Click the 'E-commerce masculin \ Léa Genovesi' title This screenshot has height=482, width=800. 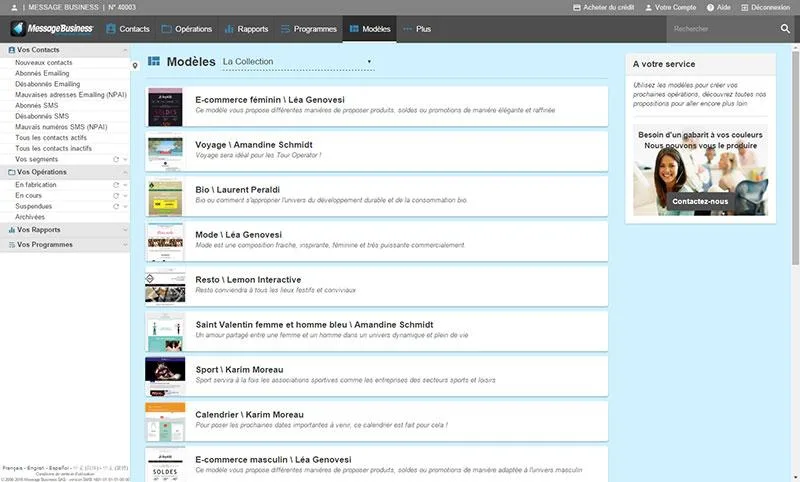[273, 460]
